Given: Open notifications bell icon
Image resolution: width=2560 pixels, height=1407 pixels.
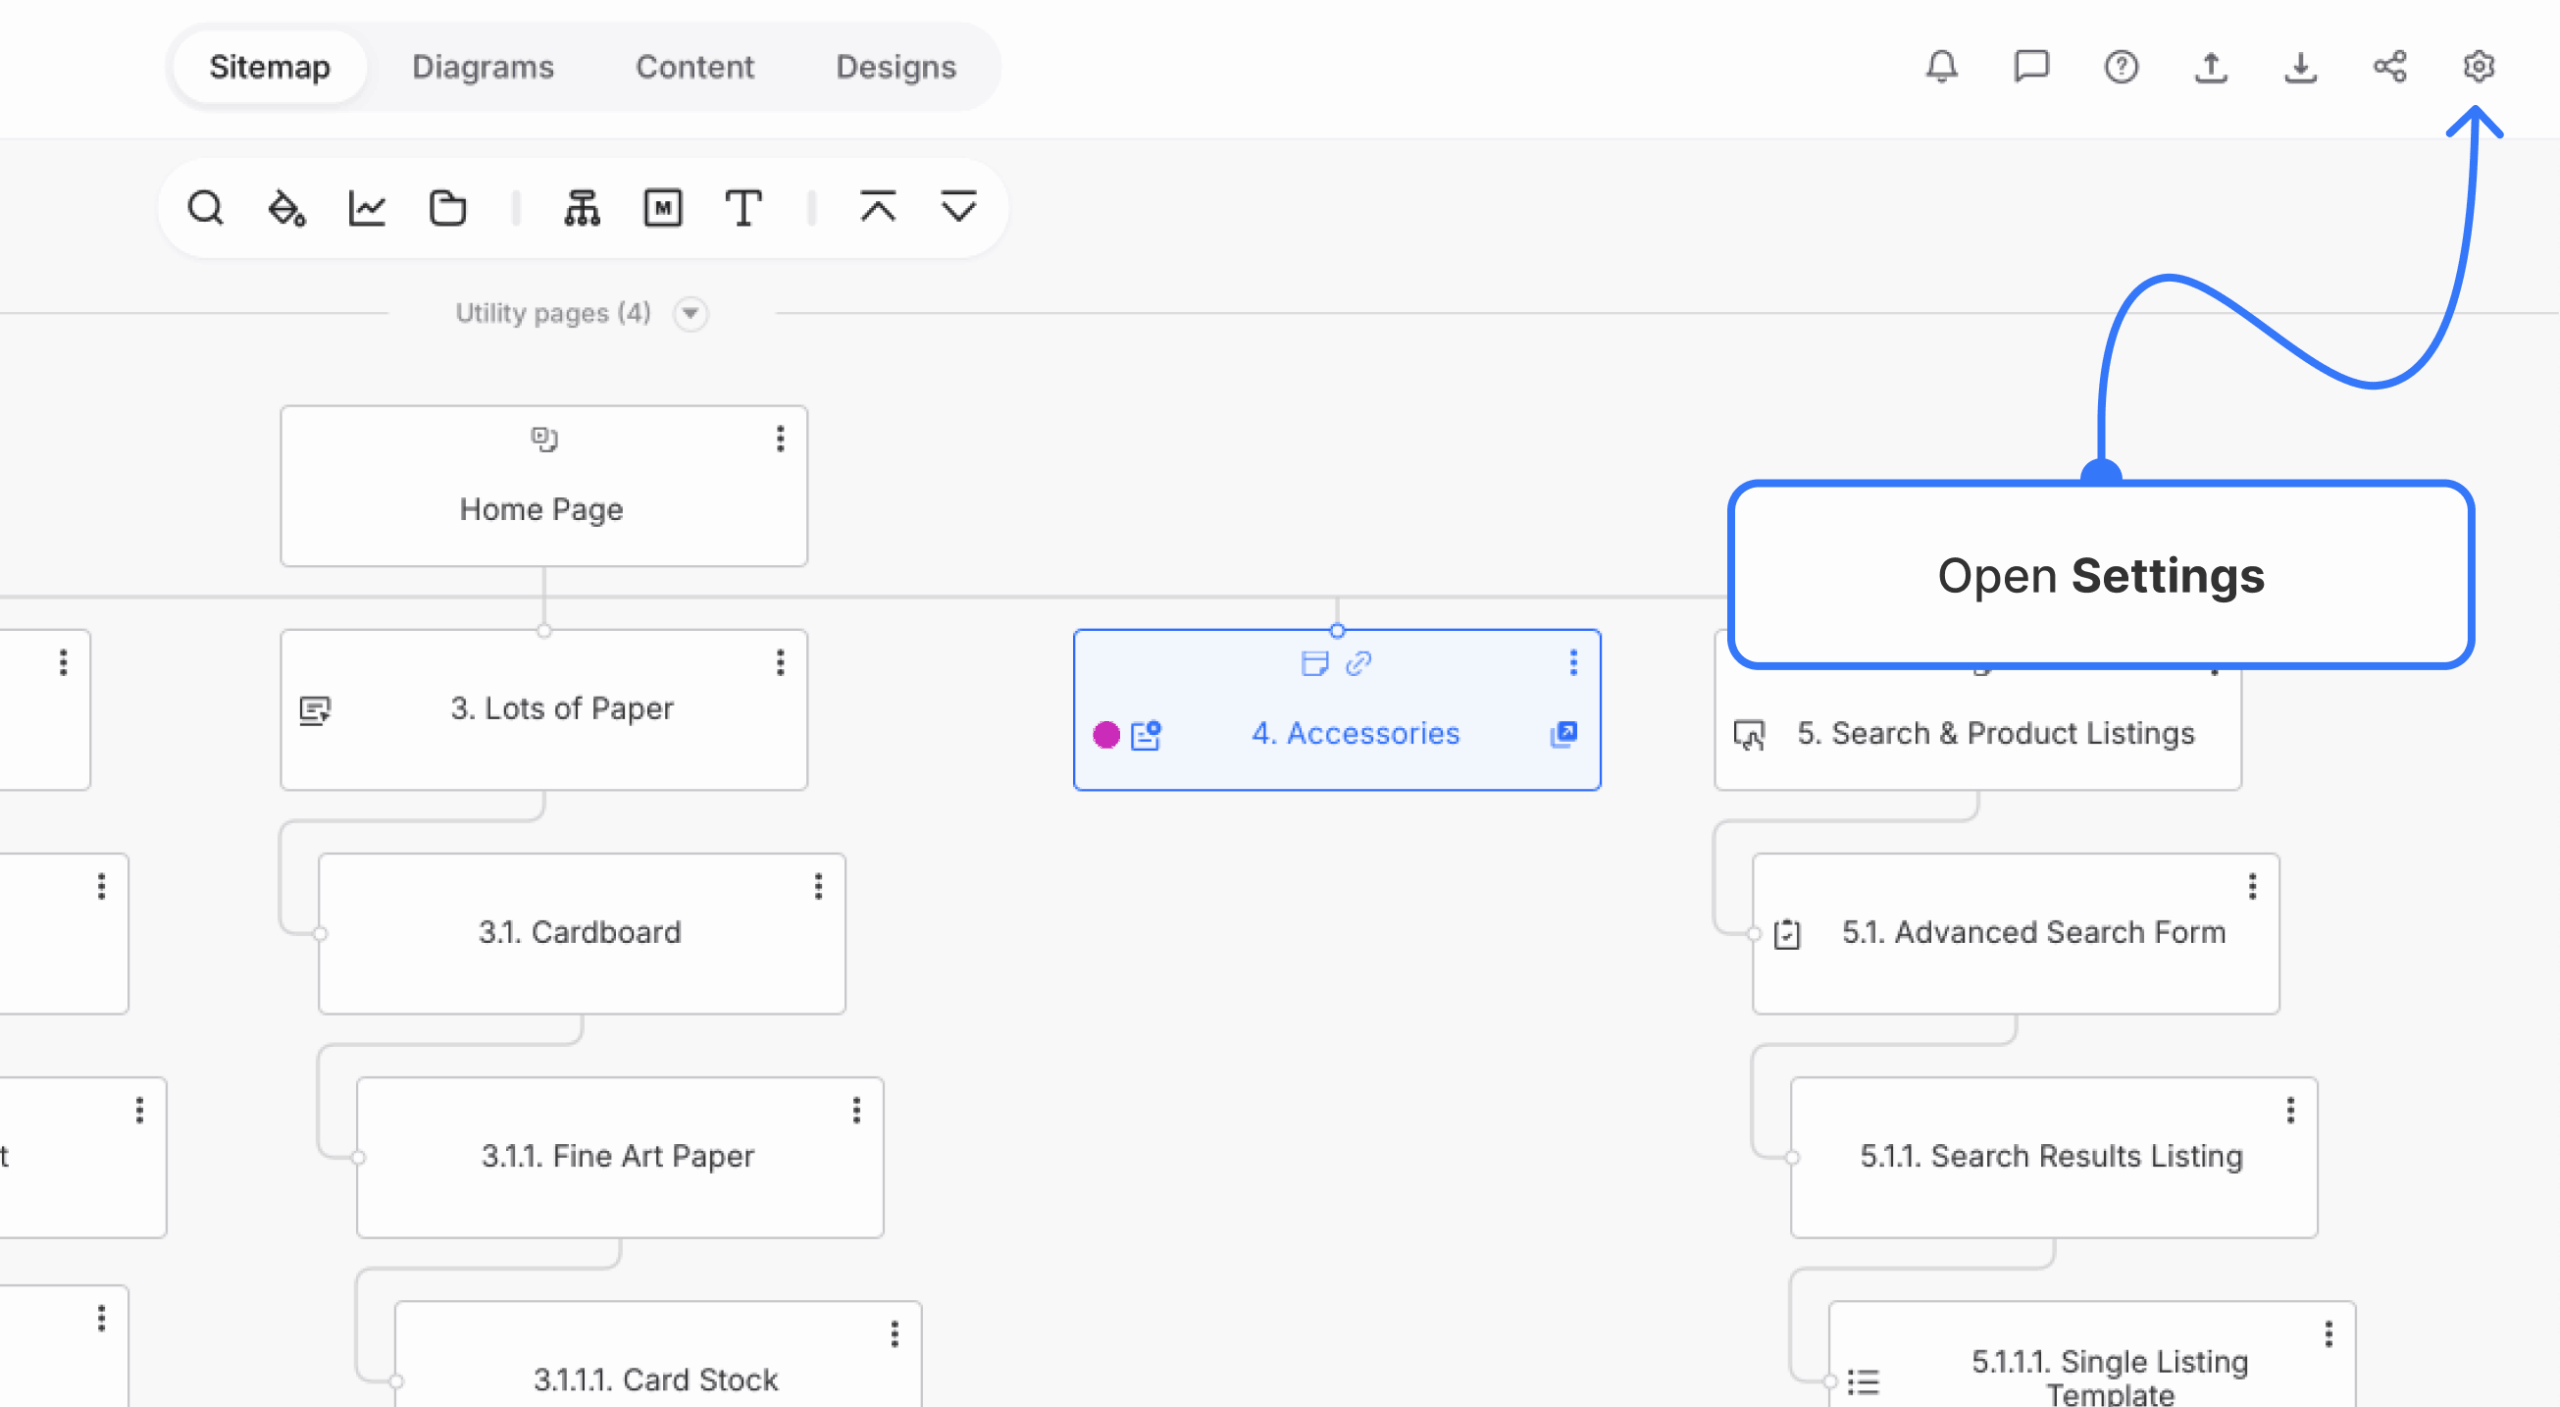Looking at the screenshot, I should [1942, 67].
